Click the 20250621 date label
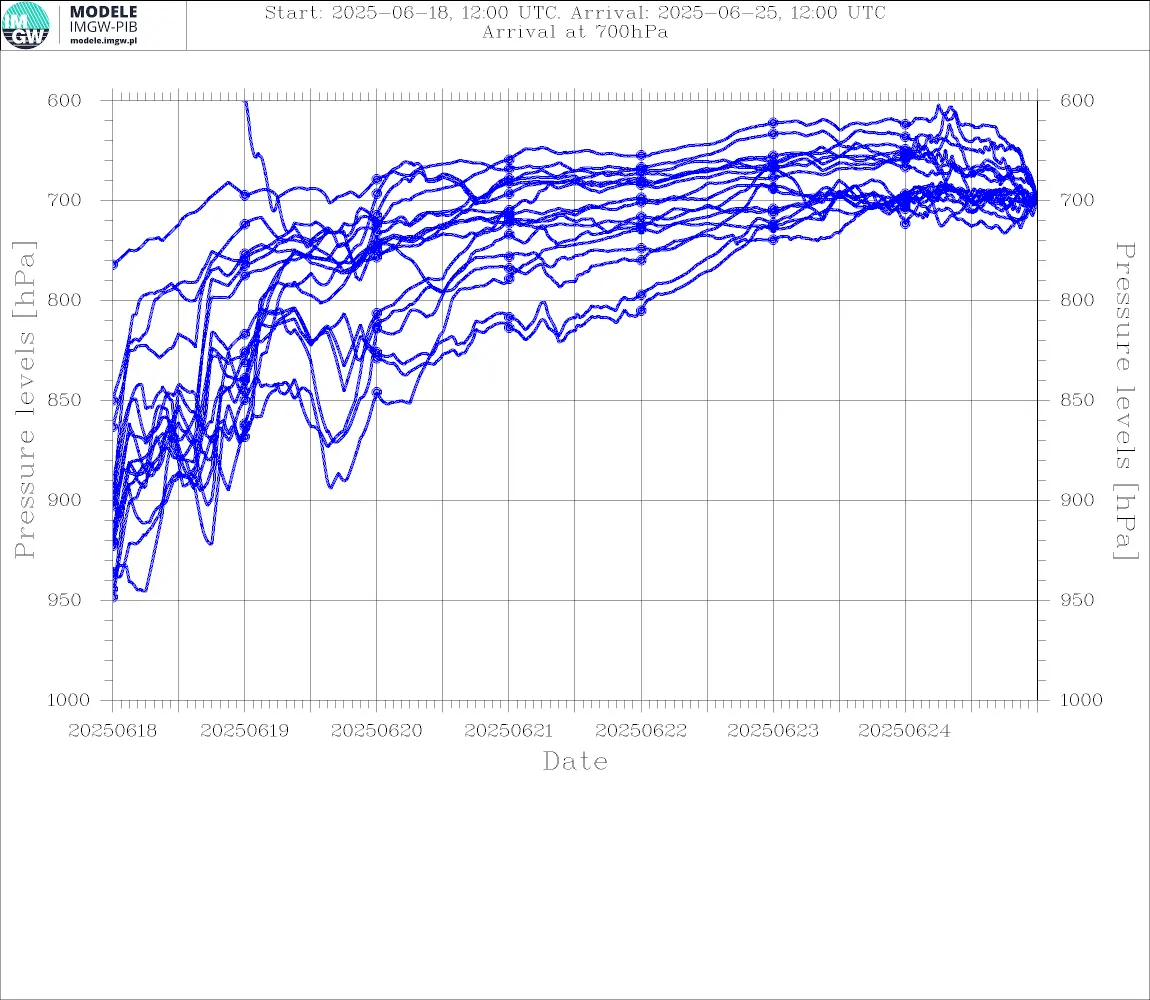This screenshot has height=1000, width=1150. 509,731
